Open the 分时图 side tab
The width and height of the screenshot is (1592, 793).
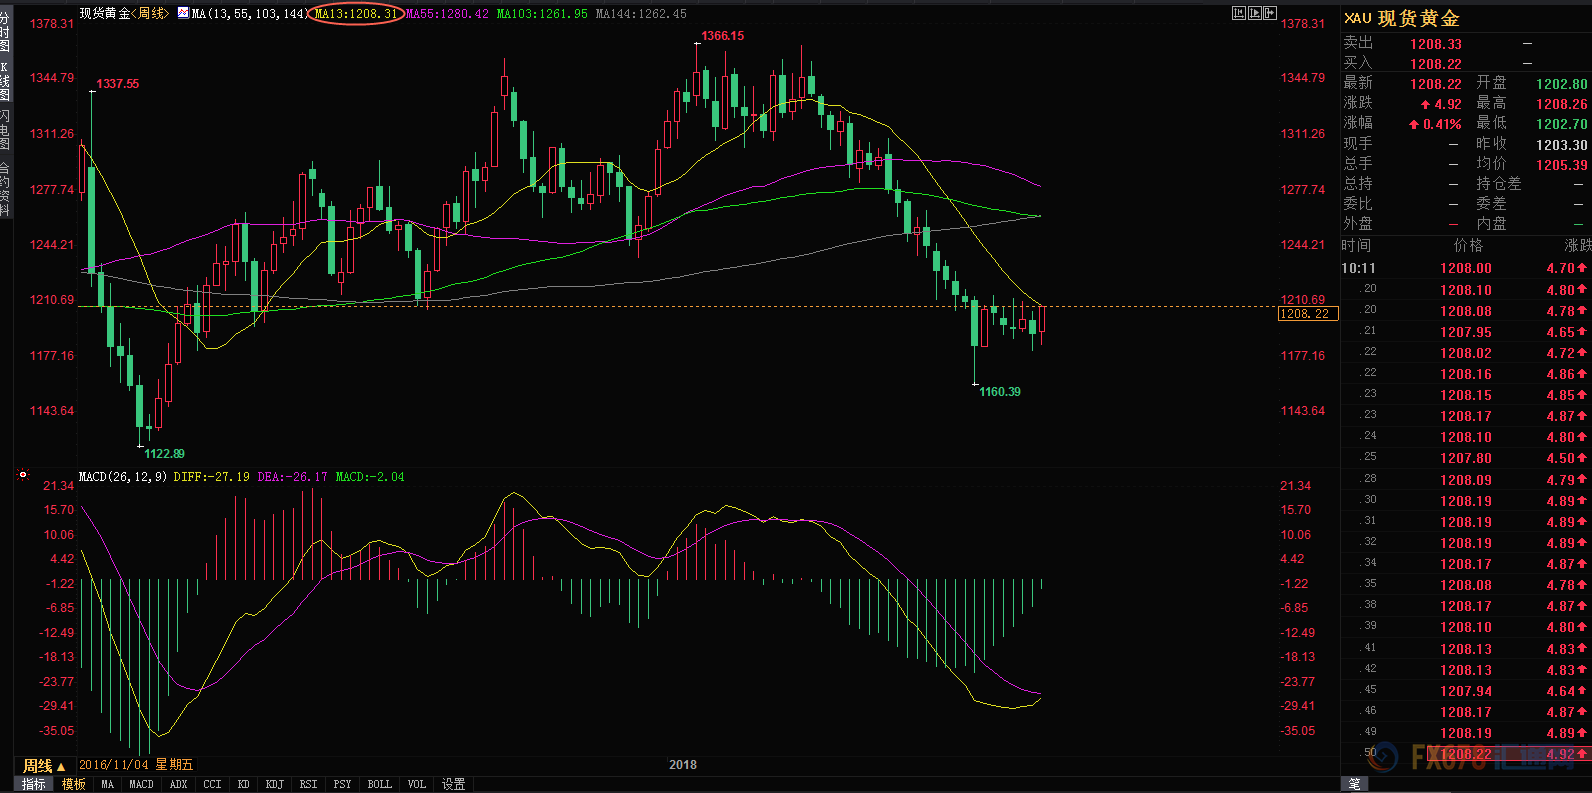pyautogui.click(x=6, y=32)
